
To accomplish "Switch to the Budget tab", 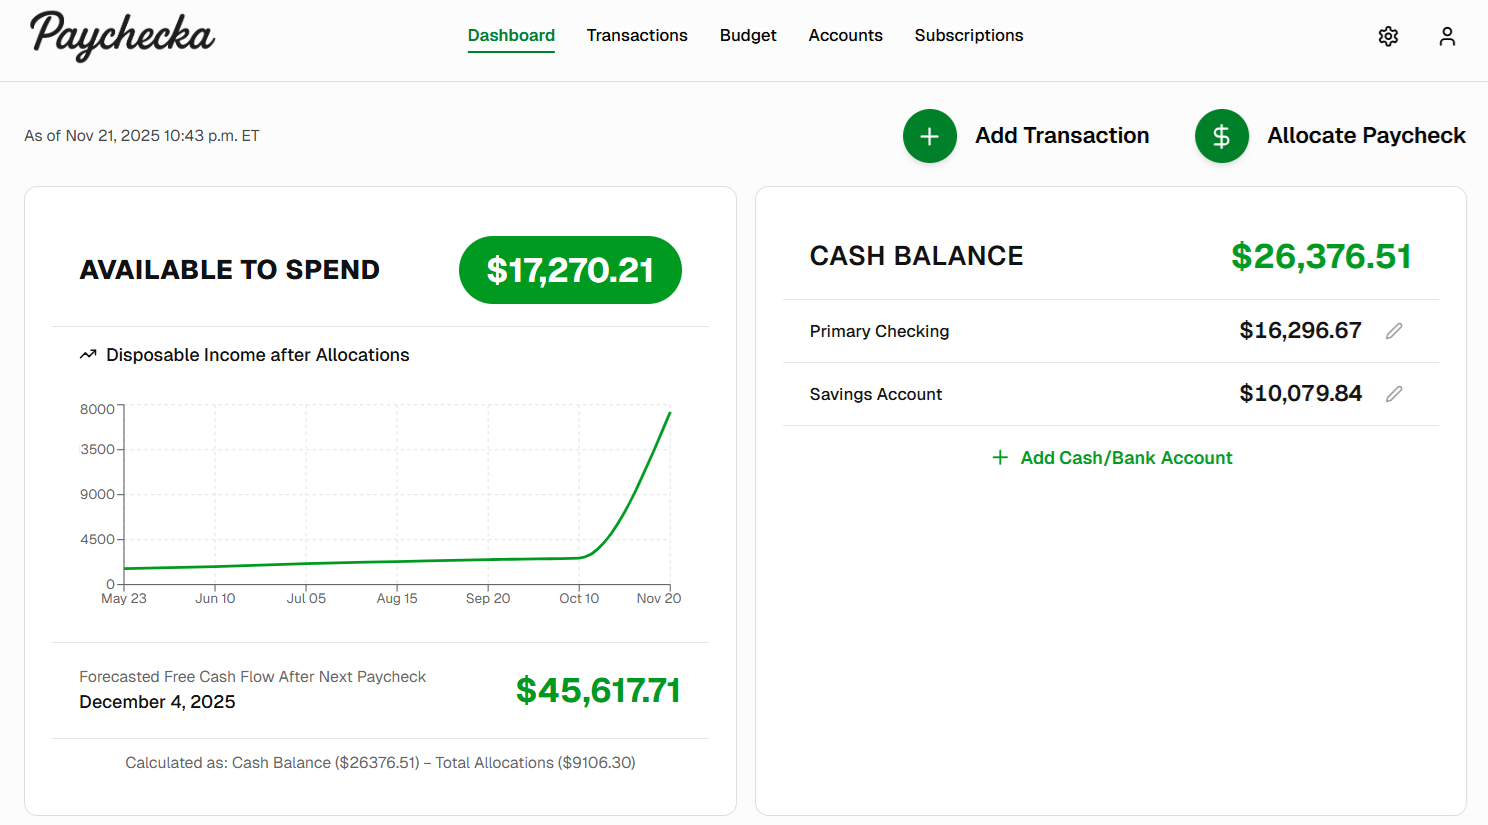I will [x=748, y=35].
